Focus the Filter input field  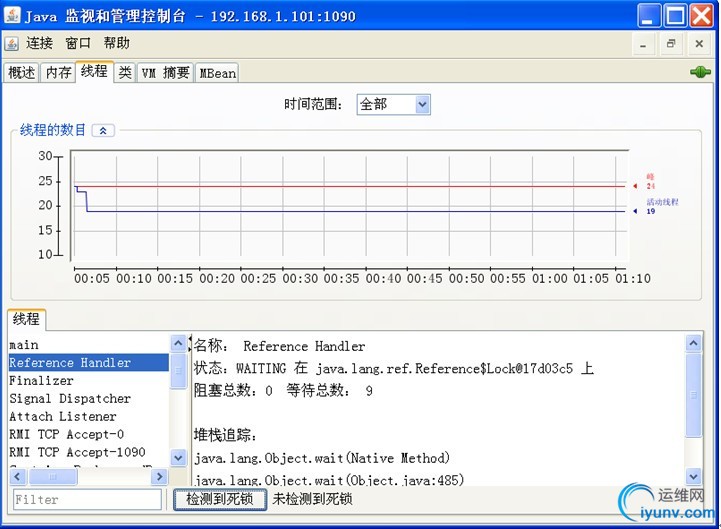(87, 500)
